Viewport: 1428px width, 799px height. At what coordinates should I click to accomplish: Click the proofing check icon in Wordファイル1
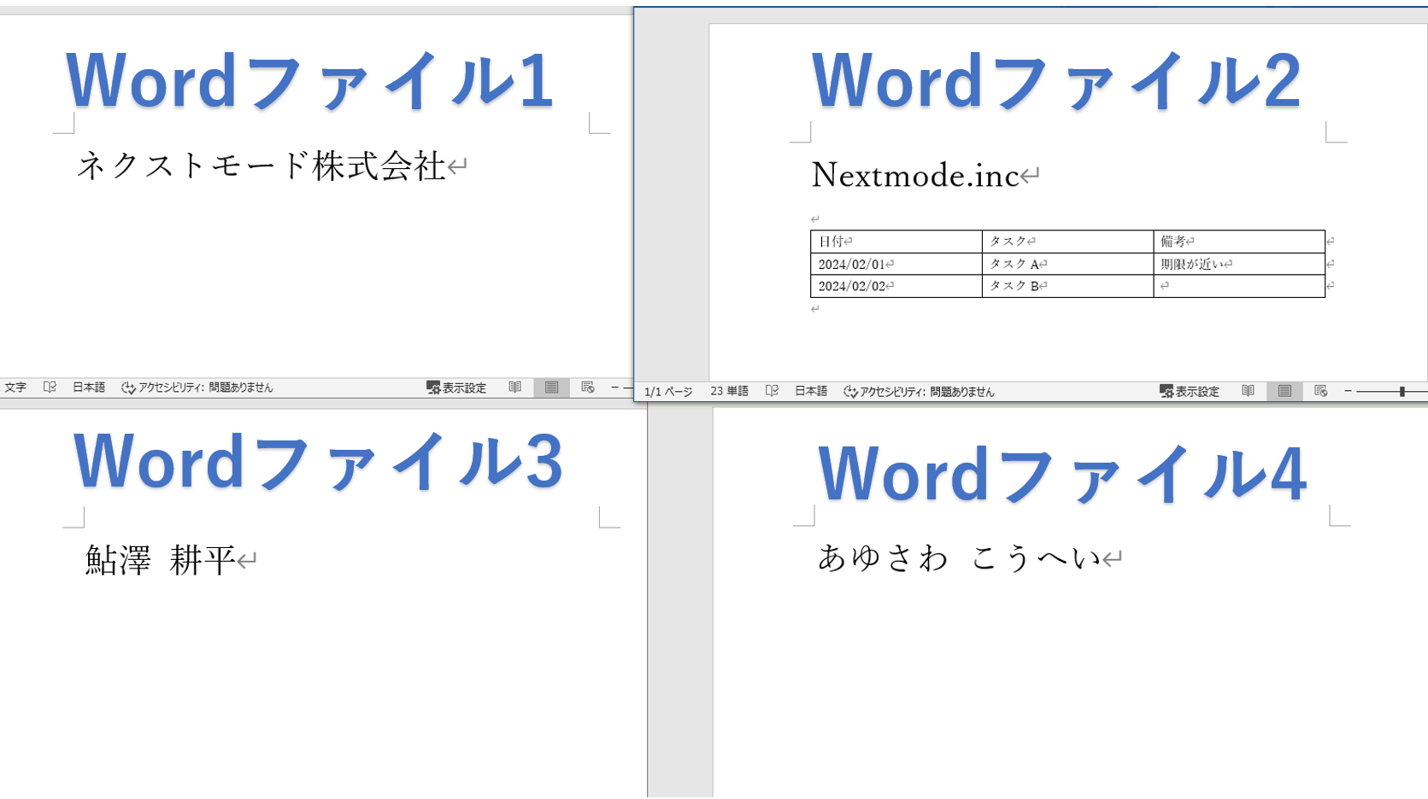point(50,388)
